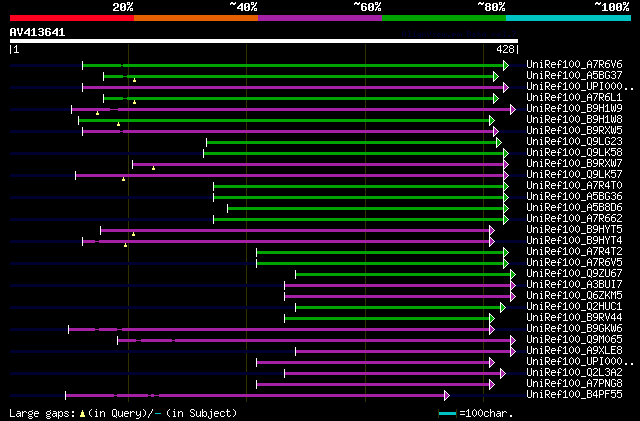Click the green ~80% identity legend segment
This screenshot has height=421, width=640.
(444, 18)
